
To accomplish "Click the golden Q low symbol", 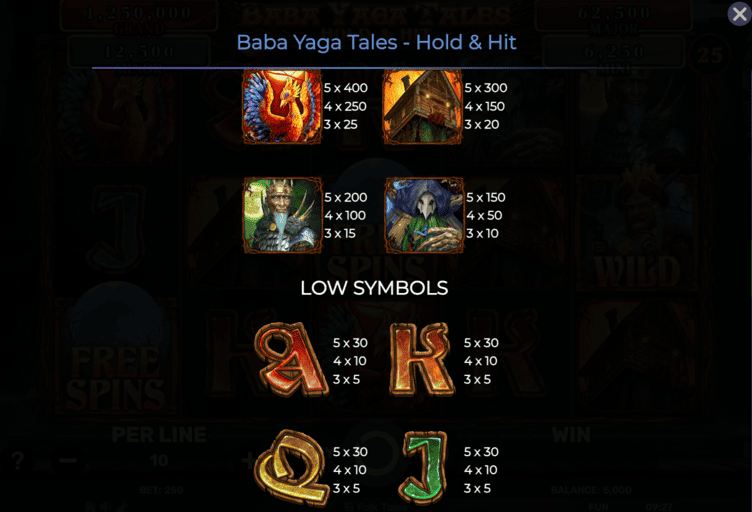I will pyautogui.click(x=292, y=467).
